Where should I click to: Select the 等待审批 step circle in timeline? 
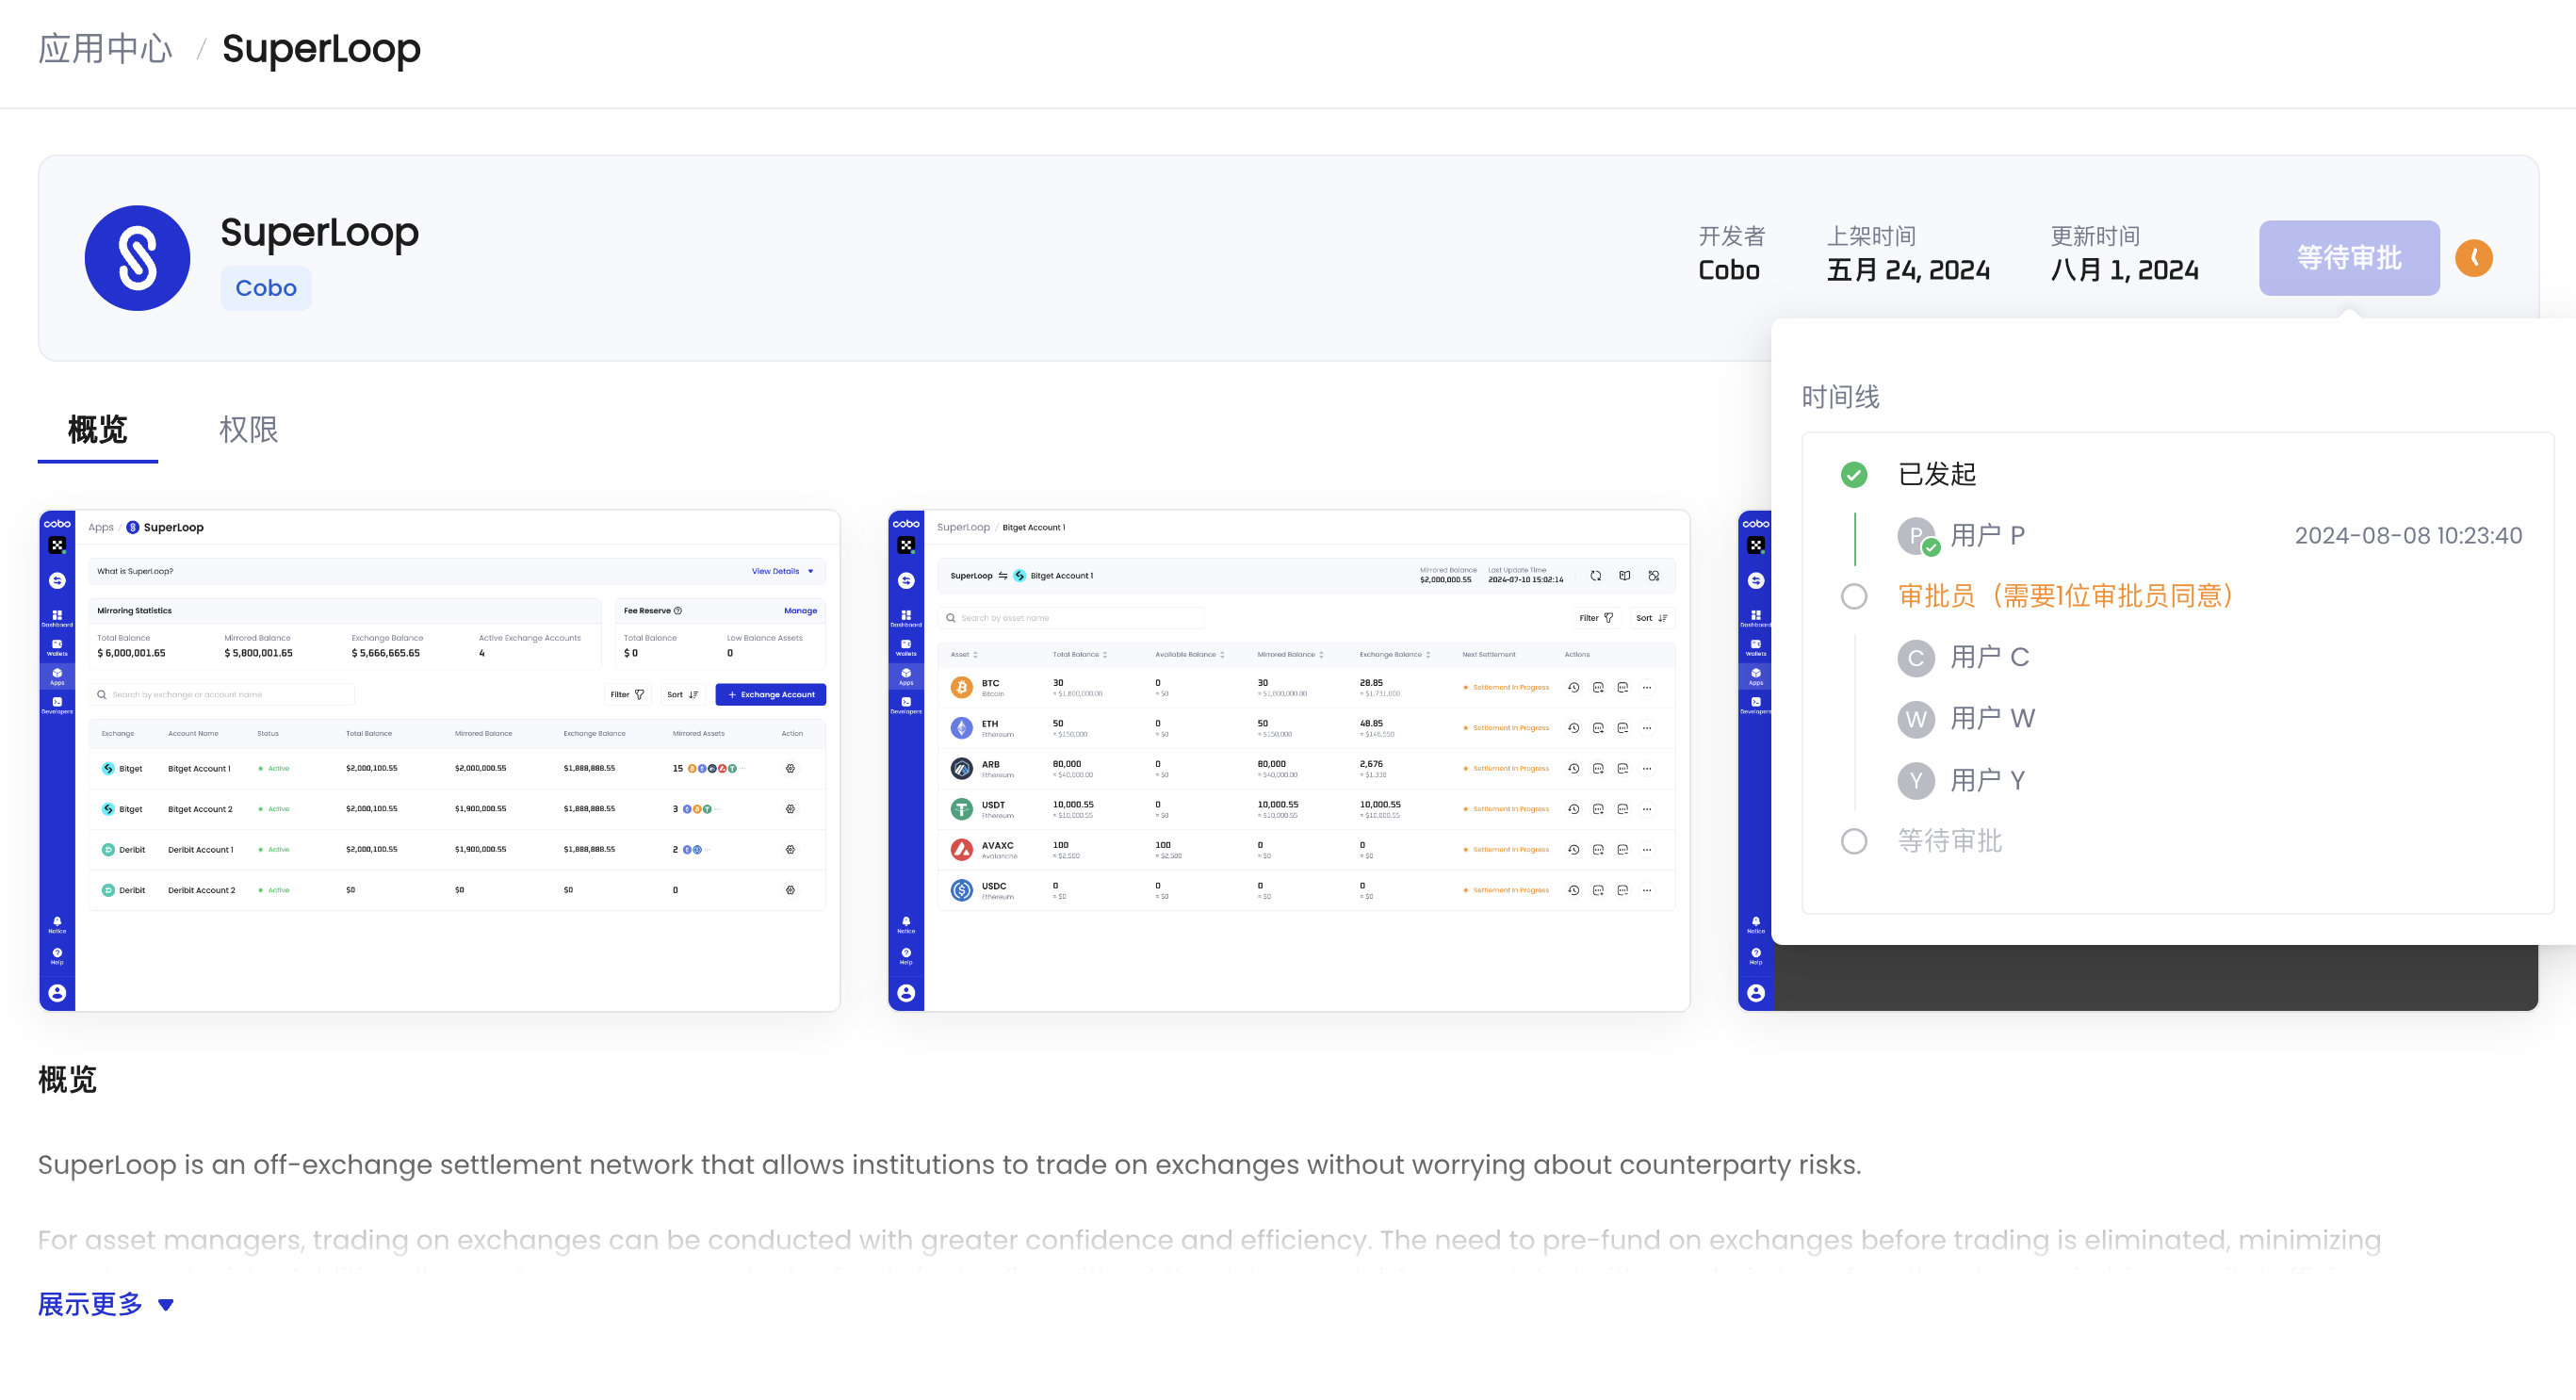point(1853,841)
